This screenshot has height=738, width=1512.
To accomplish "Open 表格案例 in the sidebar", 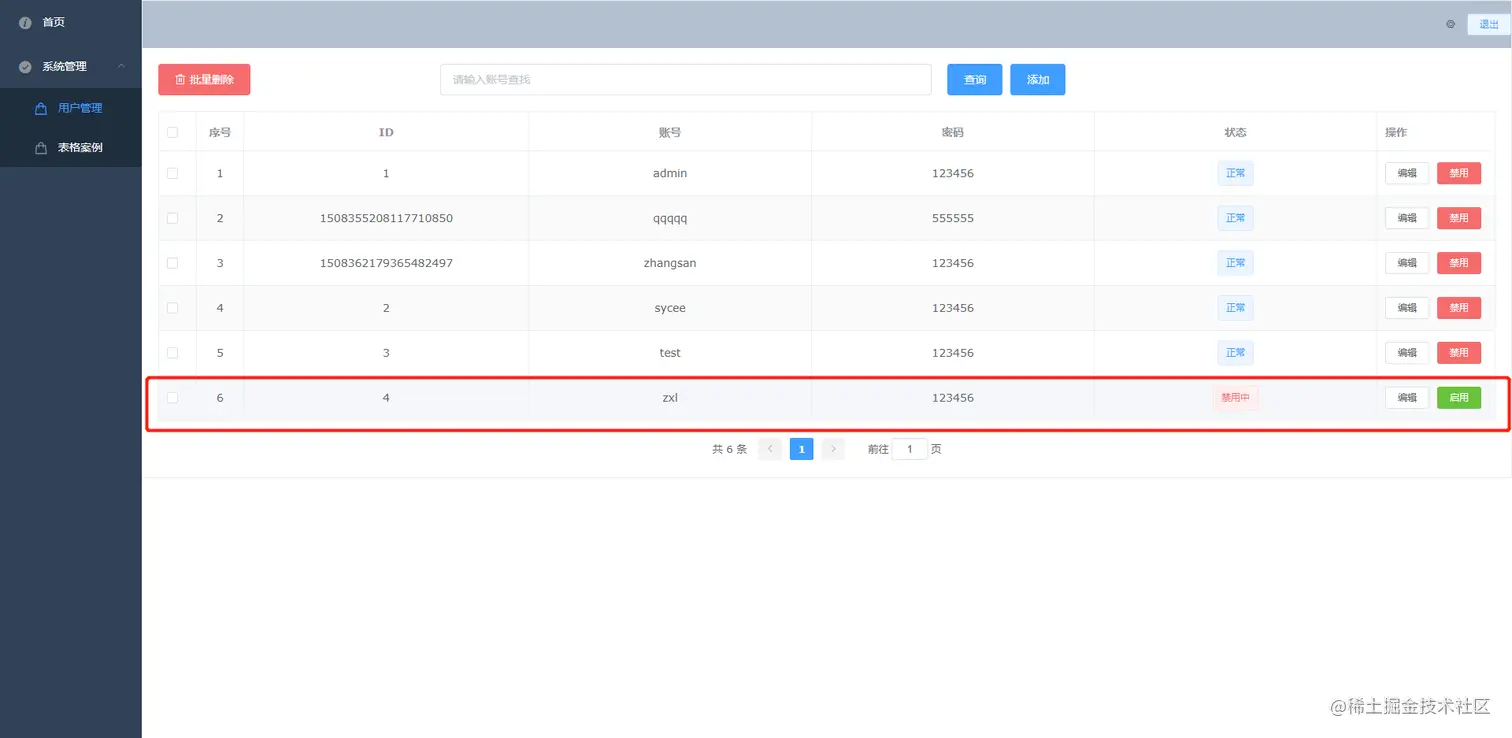I will point(80,148).
